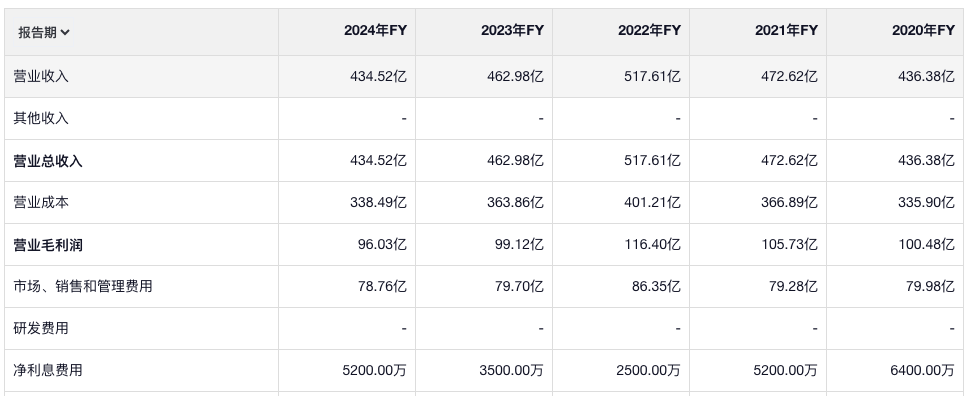Select the 2024年FY column header

point(375,30)
